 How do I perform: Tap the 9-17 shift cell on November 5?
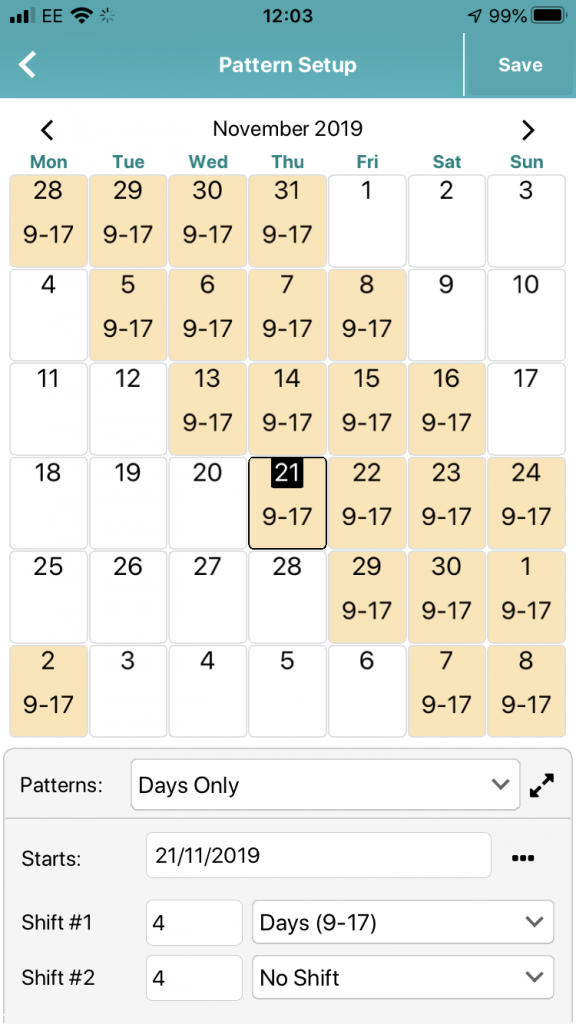pyautogui.click(x=127, y=314)
